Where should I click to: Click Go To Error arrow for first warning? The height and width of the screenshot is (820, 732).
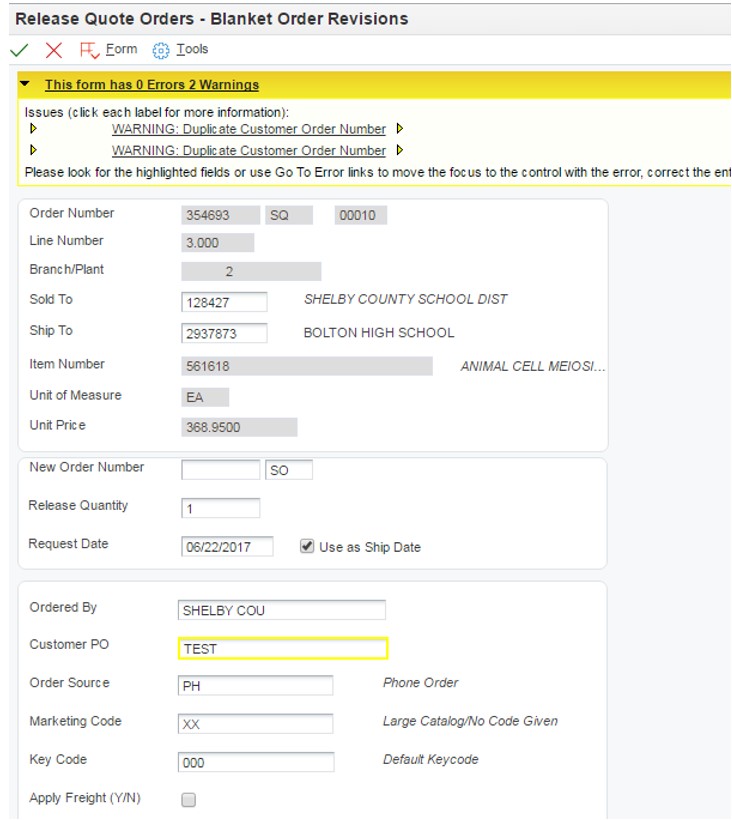[x=399, y=128]
